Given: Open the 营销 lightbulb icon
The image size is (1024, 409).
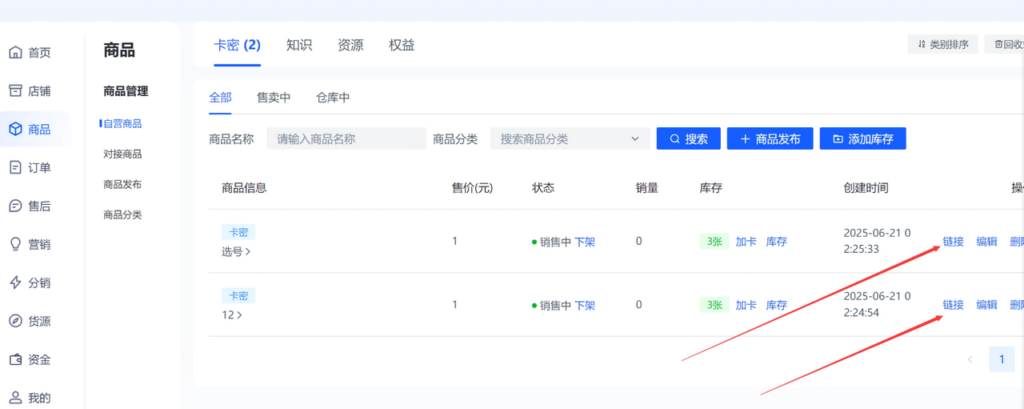Looking at the screenshot, I should pos(15,244).
